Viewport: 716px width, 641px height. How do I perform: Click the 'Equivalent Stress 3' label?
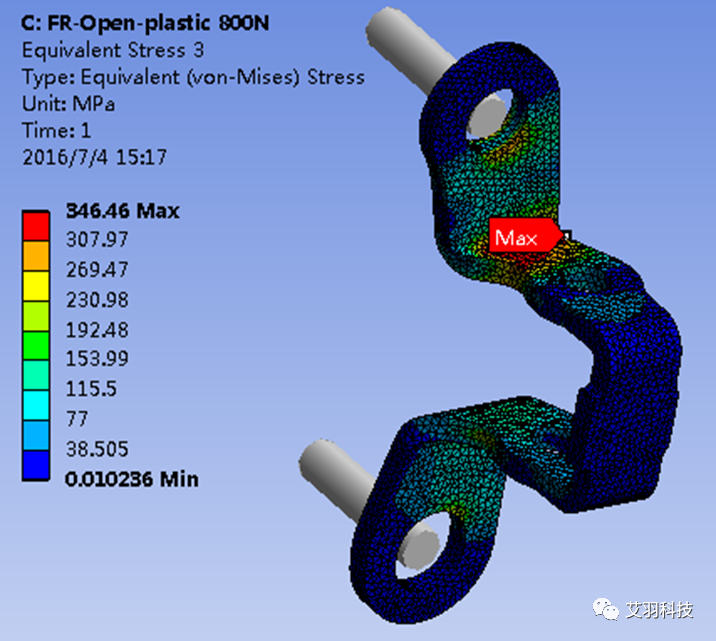(x=113, y=50)
